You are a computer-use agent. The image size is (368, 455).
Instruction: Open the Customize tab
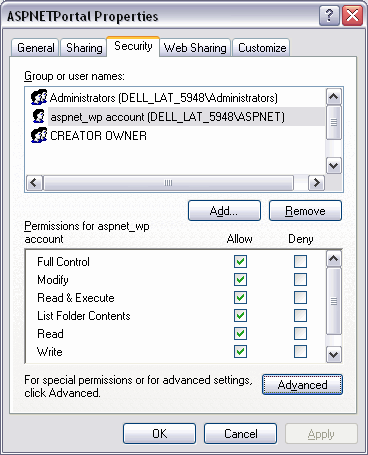pyautogui.click(x=262, y=48)
